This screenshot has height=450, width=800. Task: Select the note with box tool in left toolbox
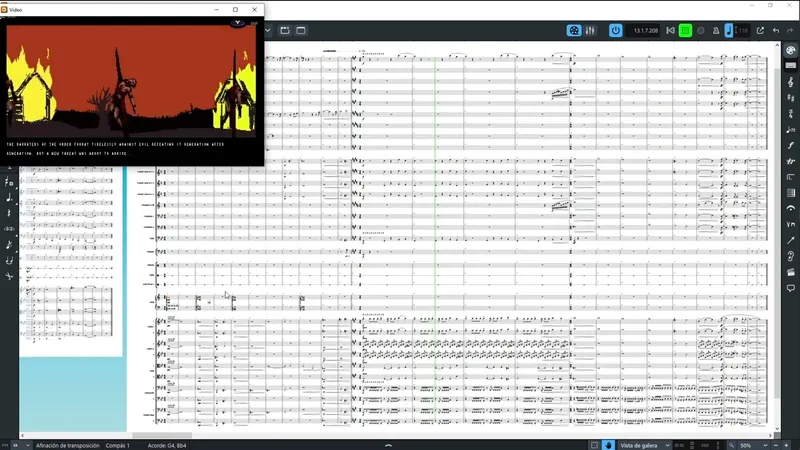point(9,182)
